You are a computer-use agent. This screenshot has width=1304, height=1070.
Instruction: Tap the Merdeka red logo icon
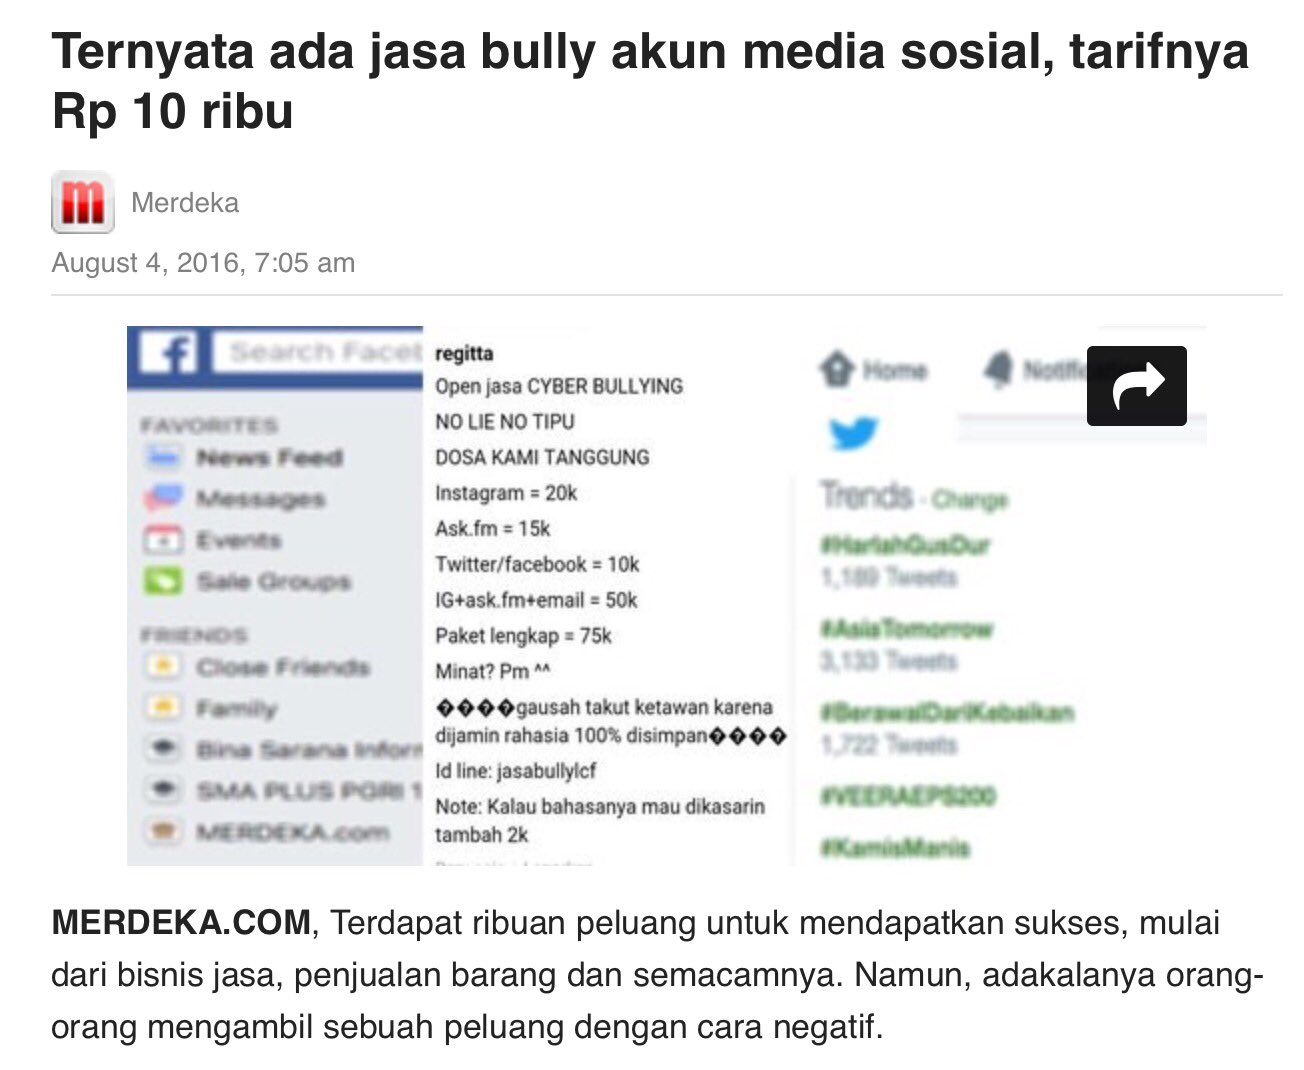[x=82, y=203]
